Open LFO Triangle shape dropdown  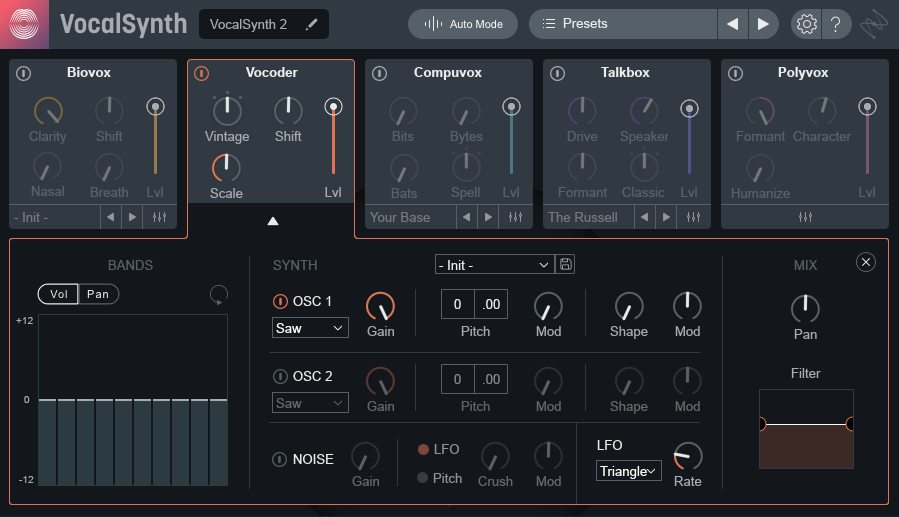point(628,471)
